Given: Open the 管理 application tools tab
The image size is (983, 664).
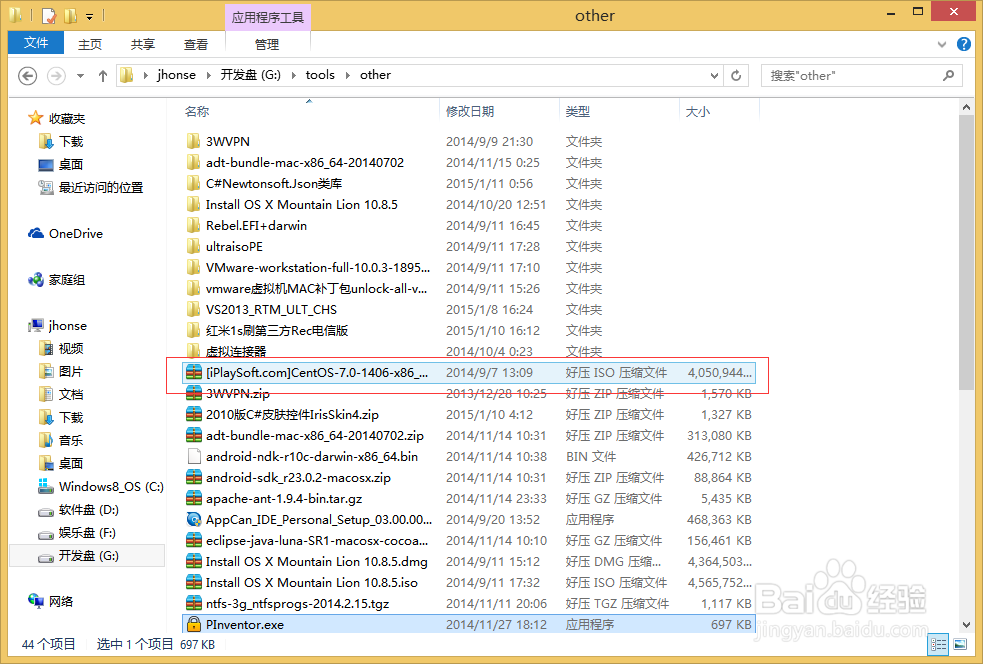Looking at the screenshot, I should (x=267, y=44).
